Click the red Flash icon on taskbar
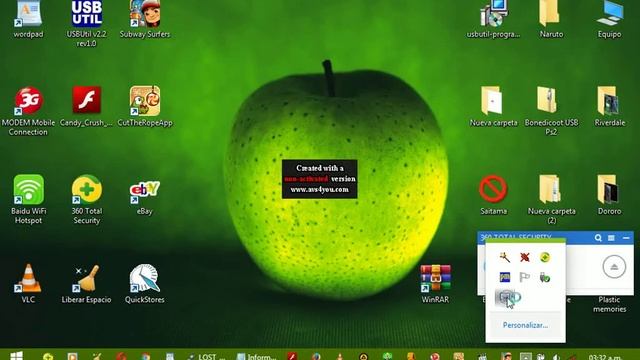640x360 pixels. (291, 356)
